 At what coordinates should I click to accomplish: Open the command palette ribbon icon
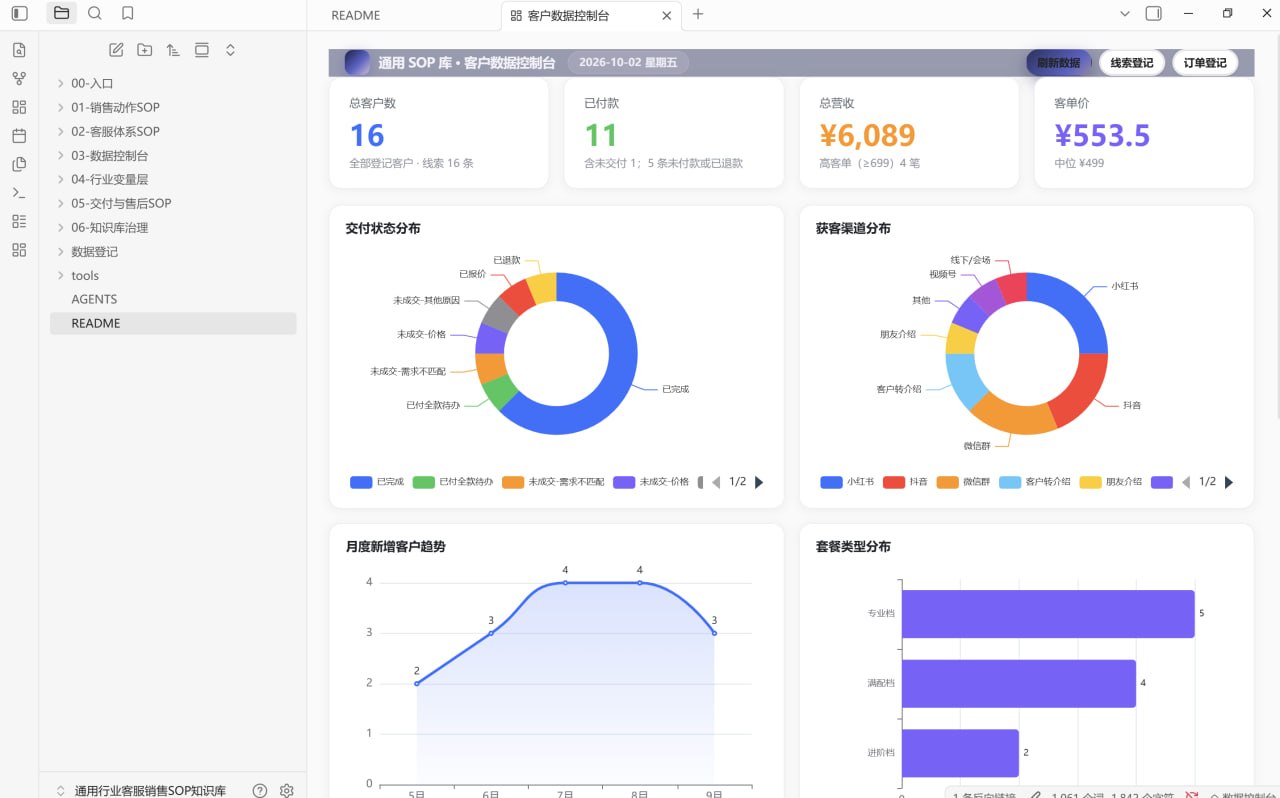tap(19, 193)
